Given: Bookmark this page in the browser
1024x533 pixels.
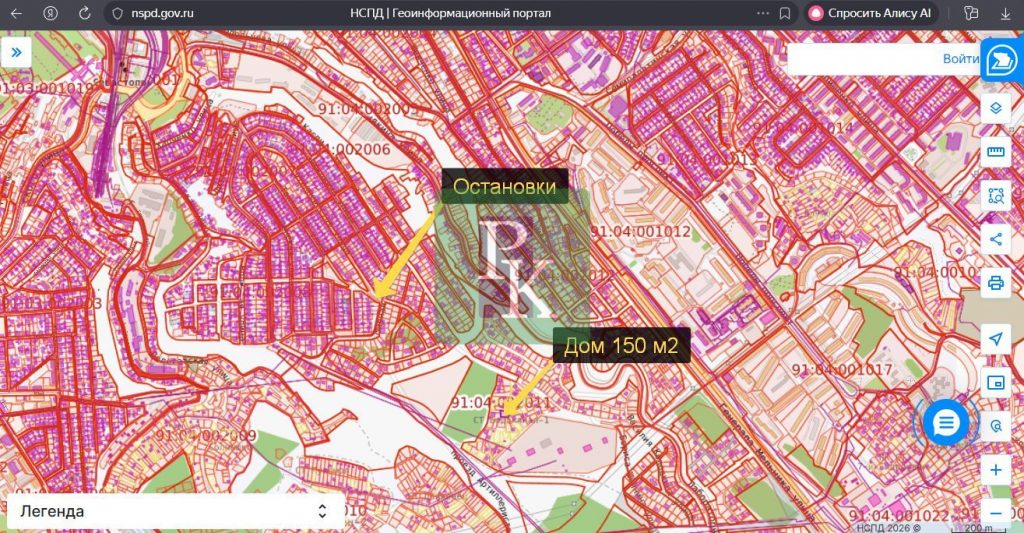Looking at the screenshot, I should point(786,14).
